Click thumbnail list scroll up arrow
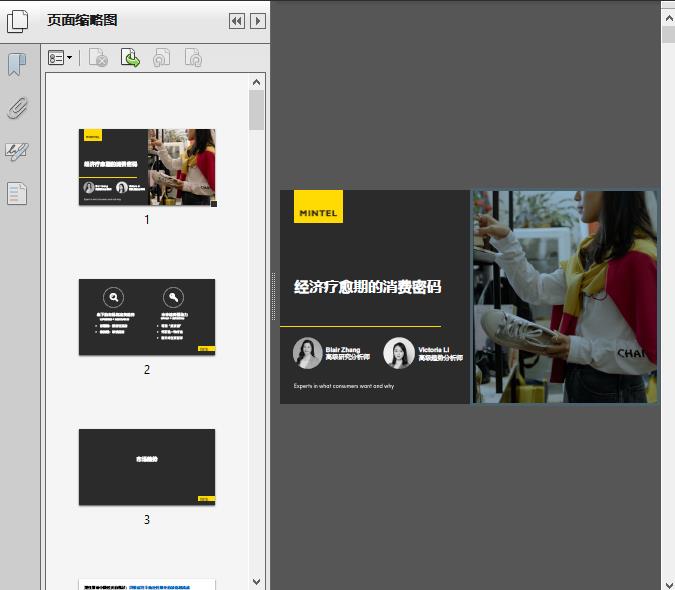Image resolution: width=675 pixels, height=590 pixels. point(257,82)
